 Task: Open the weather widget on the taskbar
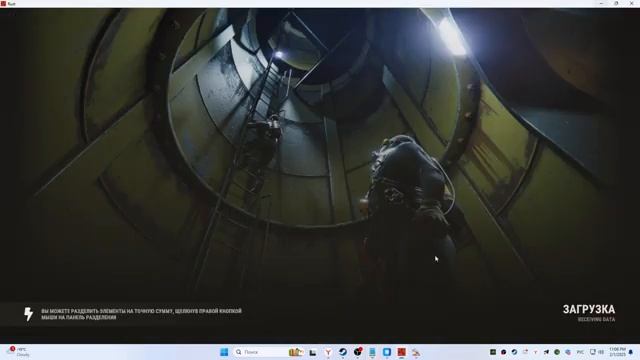(18, 352)
